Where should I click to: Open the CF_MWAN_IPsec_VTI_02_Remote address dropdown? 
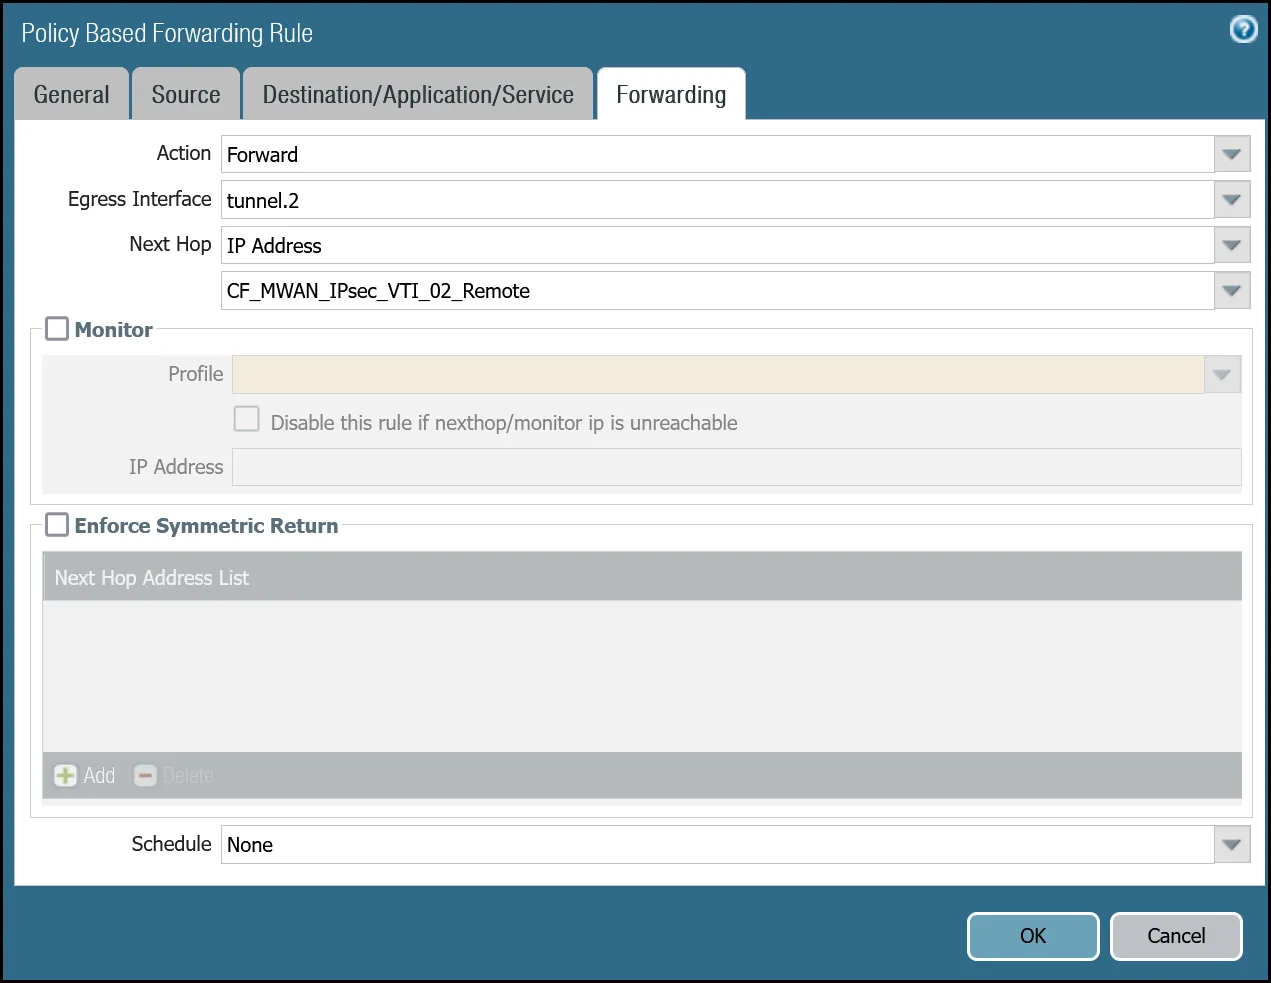coord(1231,290)
